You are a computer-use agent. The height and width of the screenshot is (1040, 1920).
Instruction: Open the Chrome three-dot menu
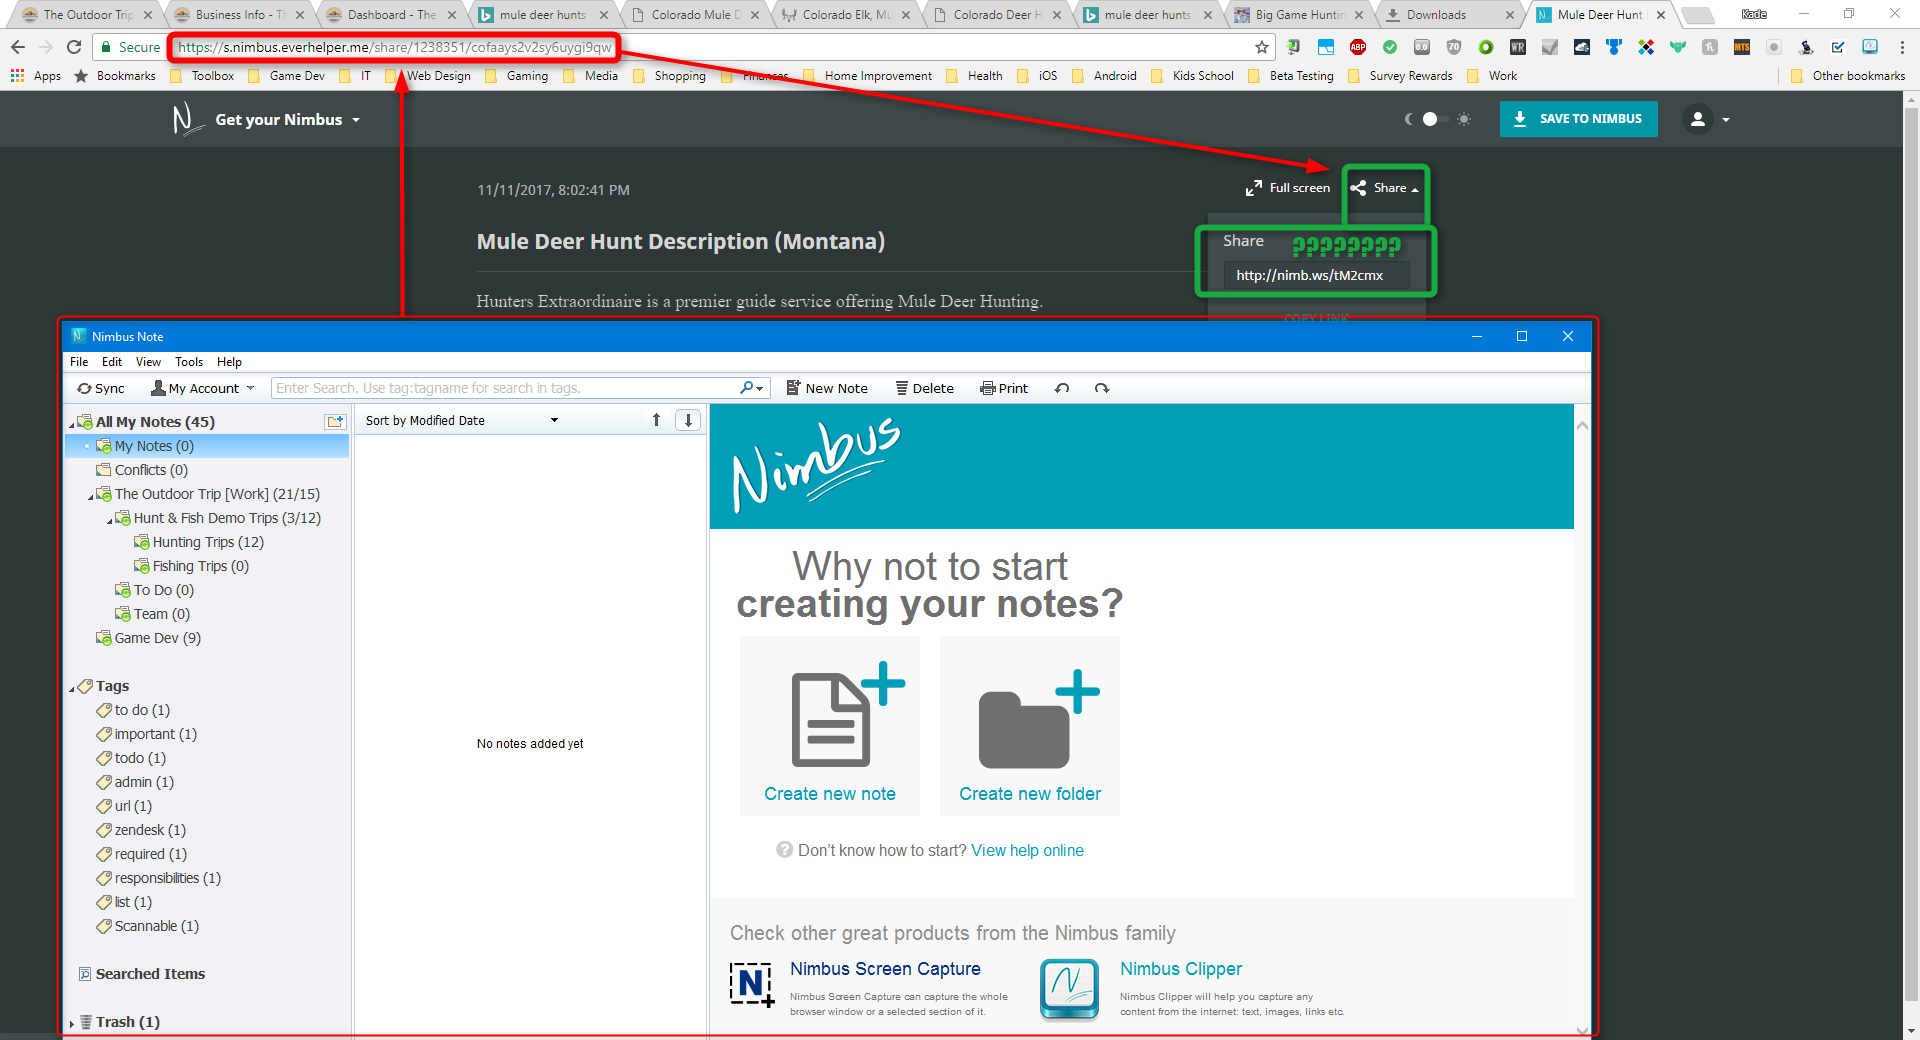[1902, 47]
